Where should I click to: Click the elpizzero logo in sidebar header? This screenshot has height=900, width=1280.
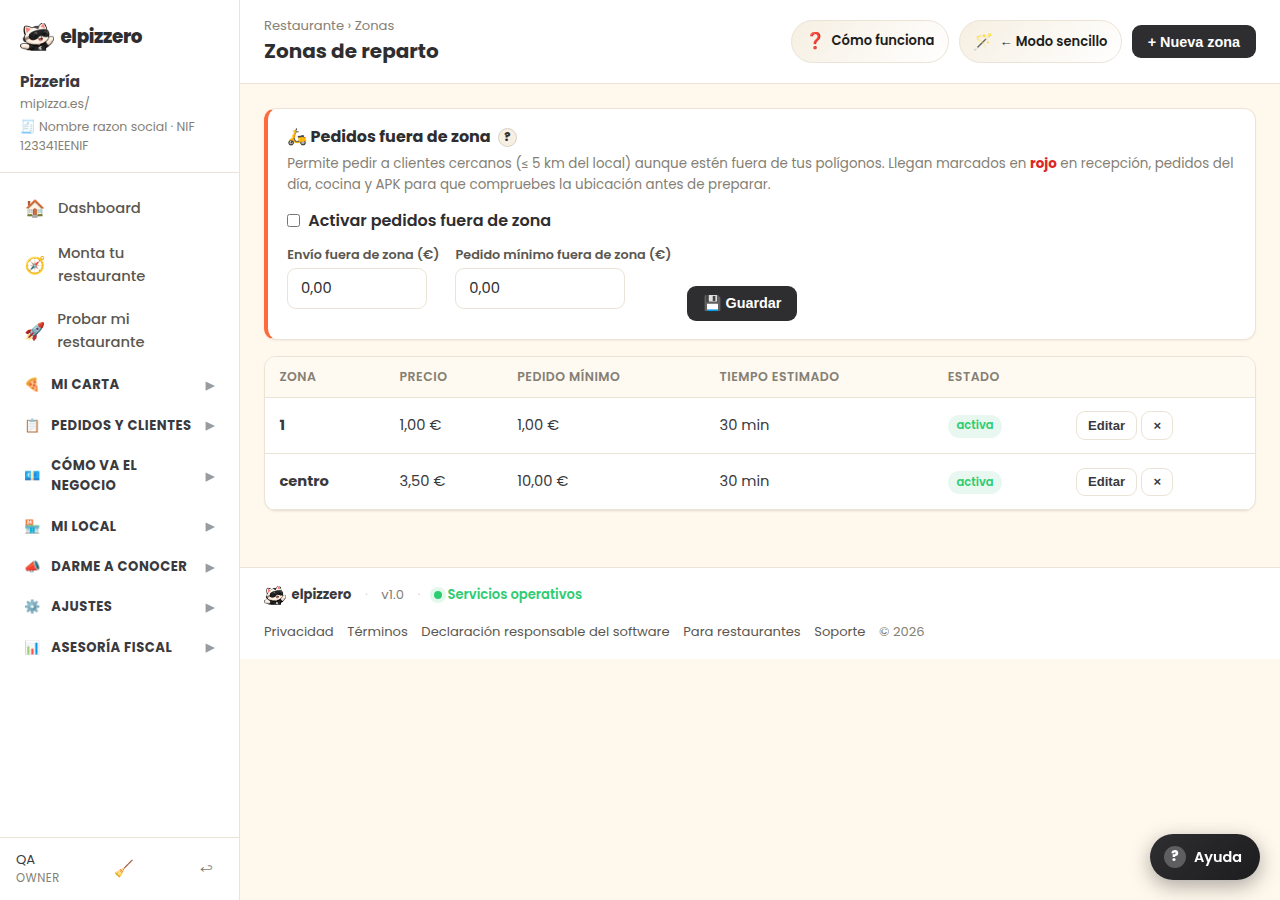click(81, 37)
